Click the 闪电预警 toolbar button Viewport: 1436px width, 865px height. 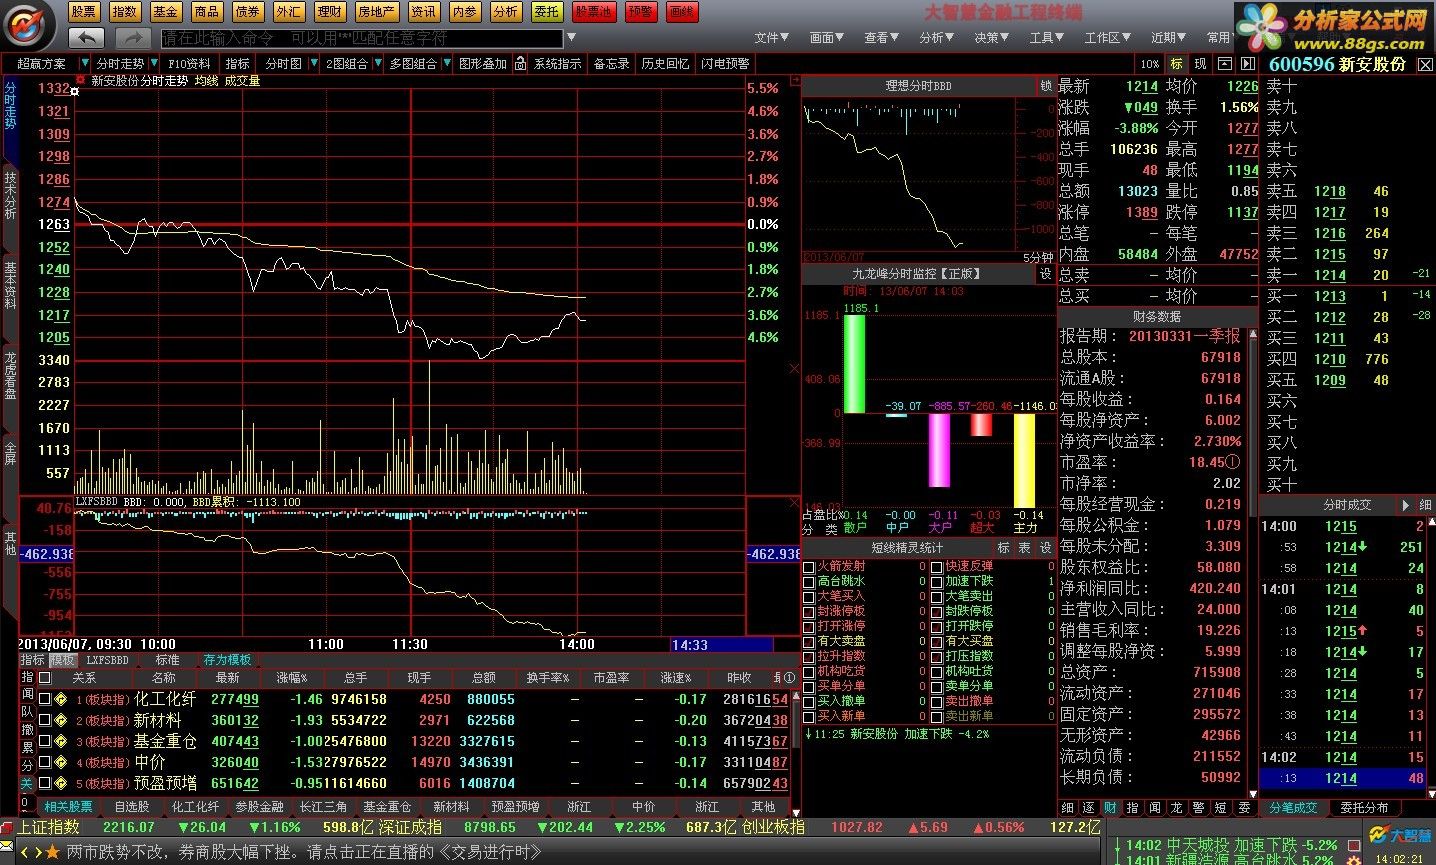[725, 63]
